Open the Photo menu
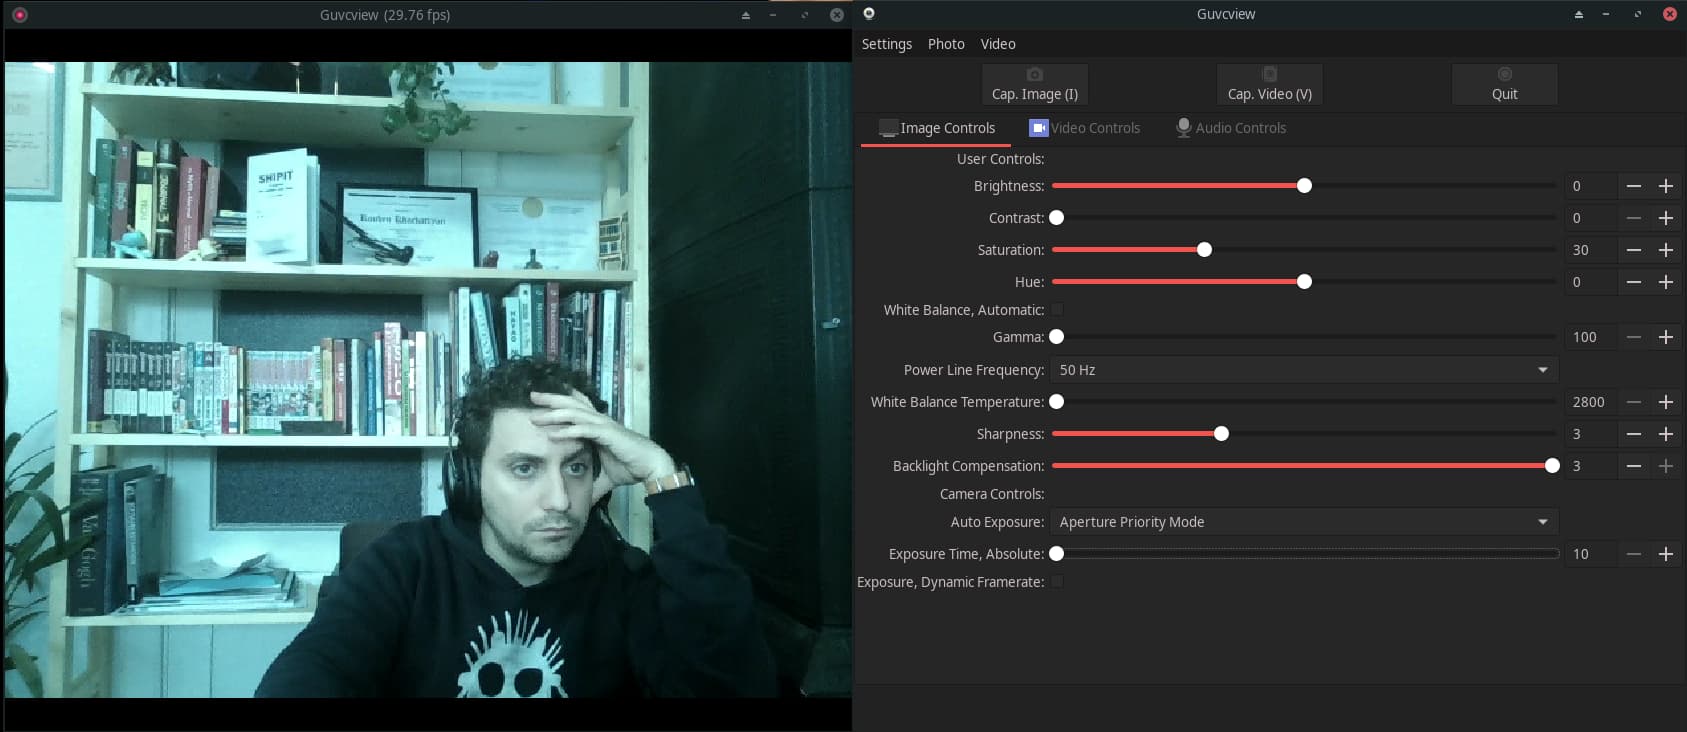Image resolution: width=1687 pixels, height=732 pixels. pyautogui.click(x=946, y=44)
